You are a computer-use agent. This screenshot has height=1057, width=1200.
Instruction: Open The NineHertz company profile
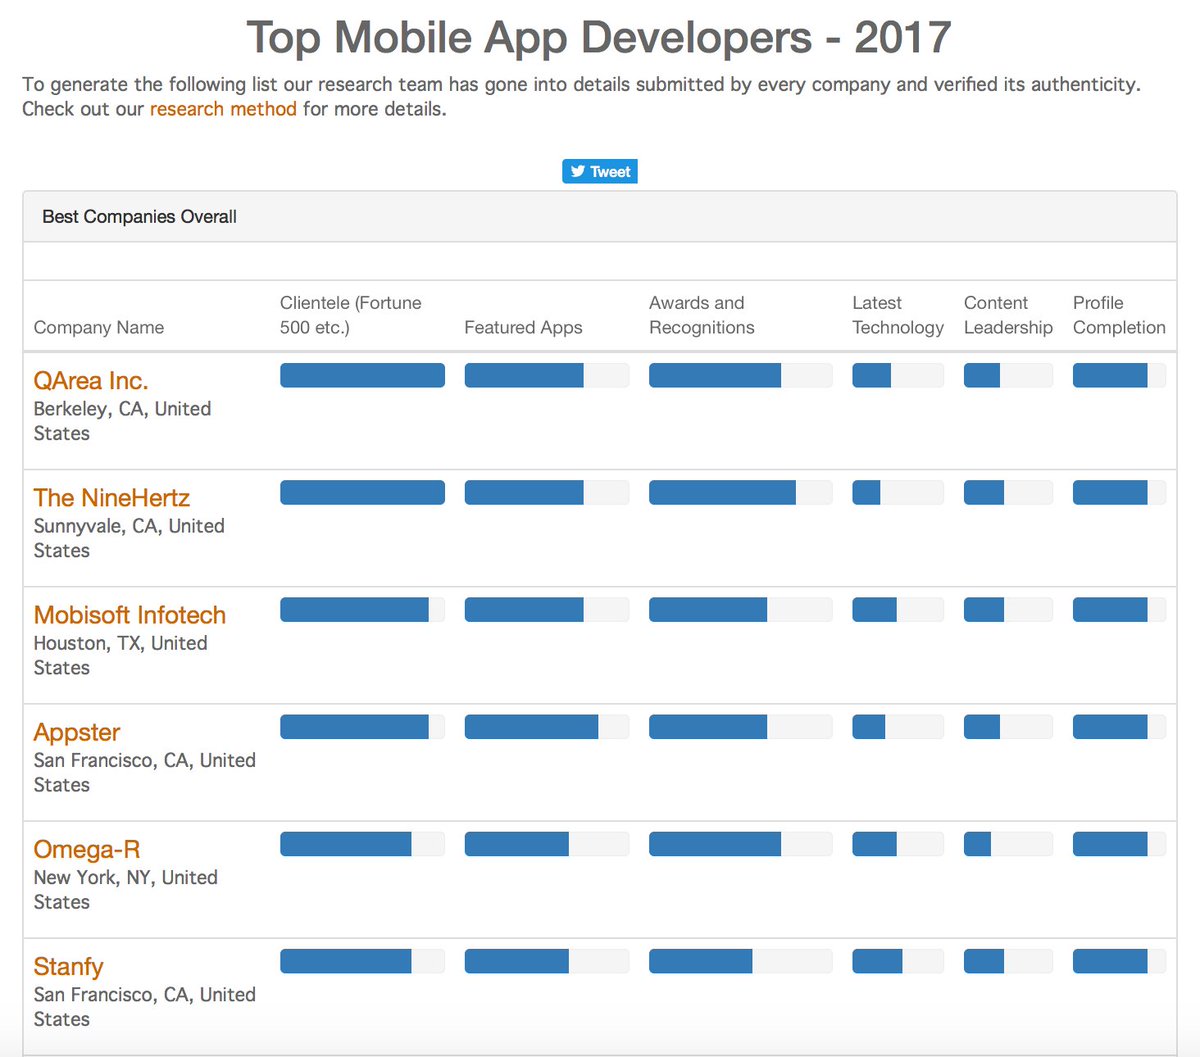click(x=111, y=498)
